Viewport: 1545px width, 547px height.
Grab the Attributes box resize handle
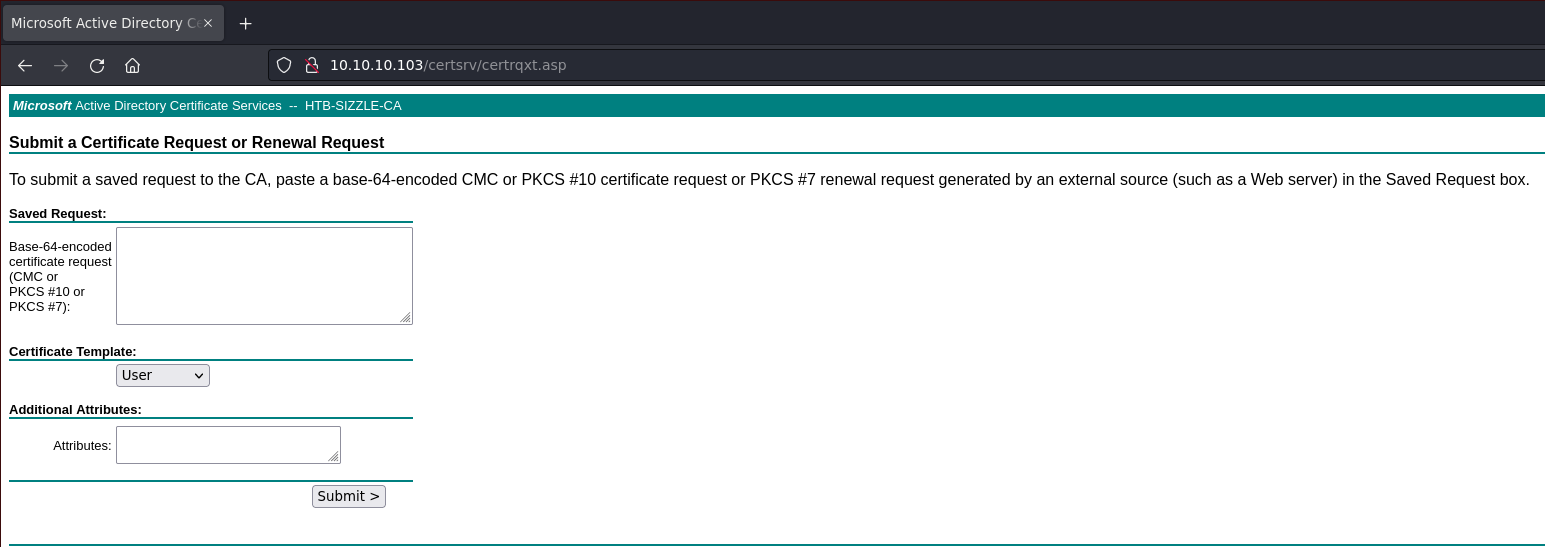(x=334, y=456)
